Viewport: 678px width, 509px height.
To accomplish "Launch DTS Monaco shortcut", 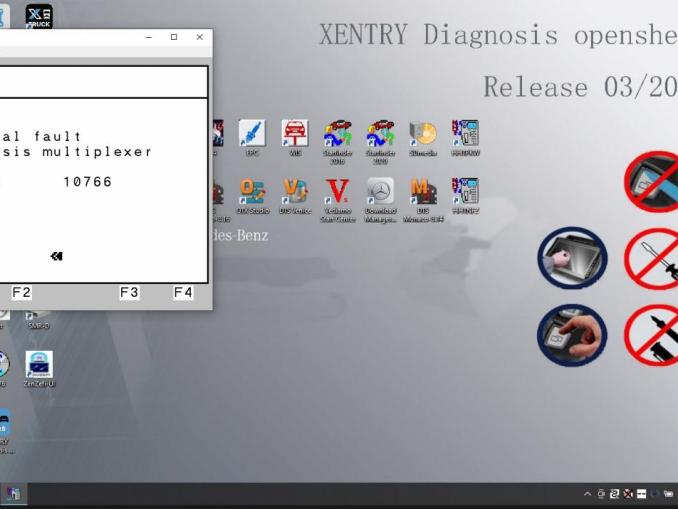I will [423, 200].
